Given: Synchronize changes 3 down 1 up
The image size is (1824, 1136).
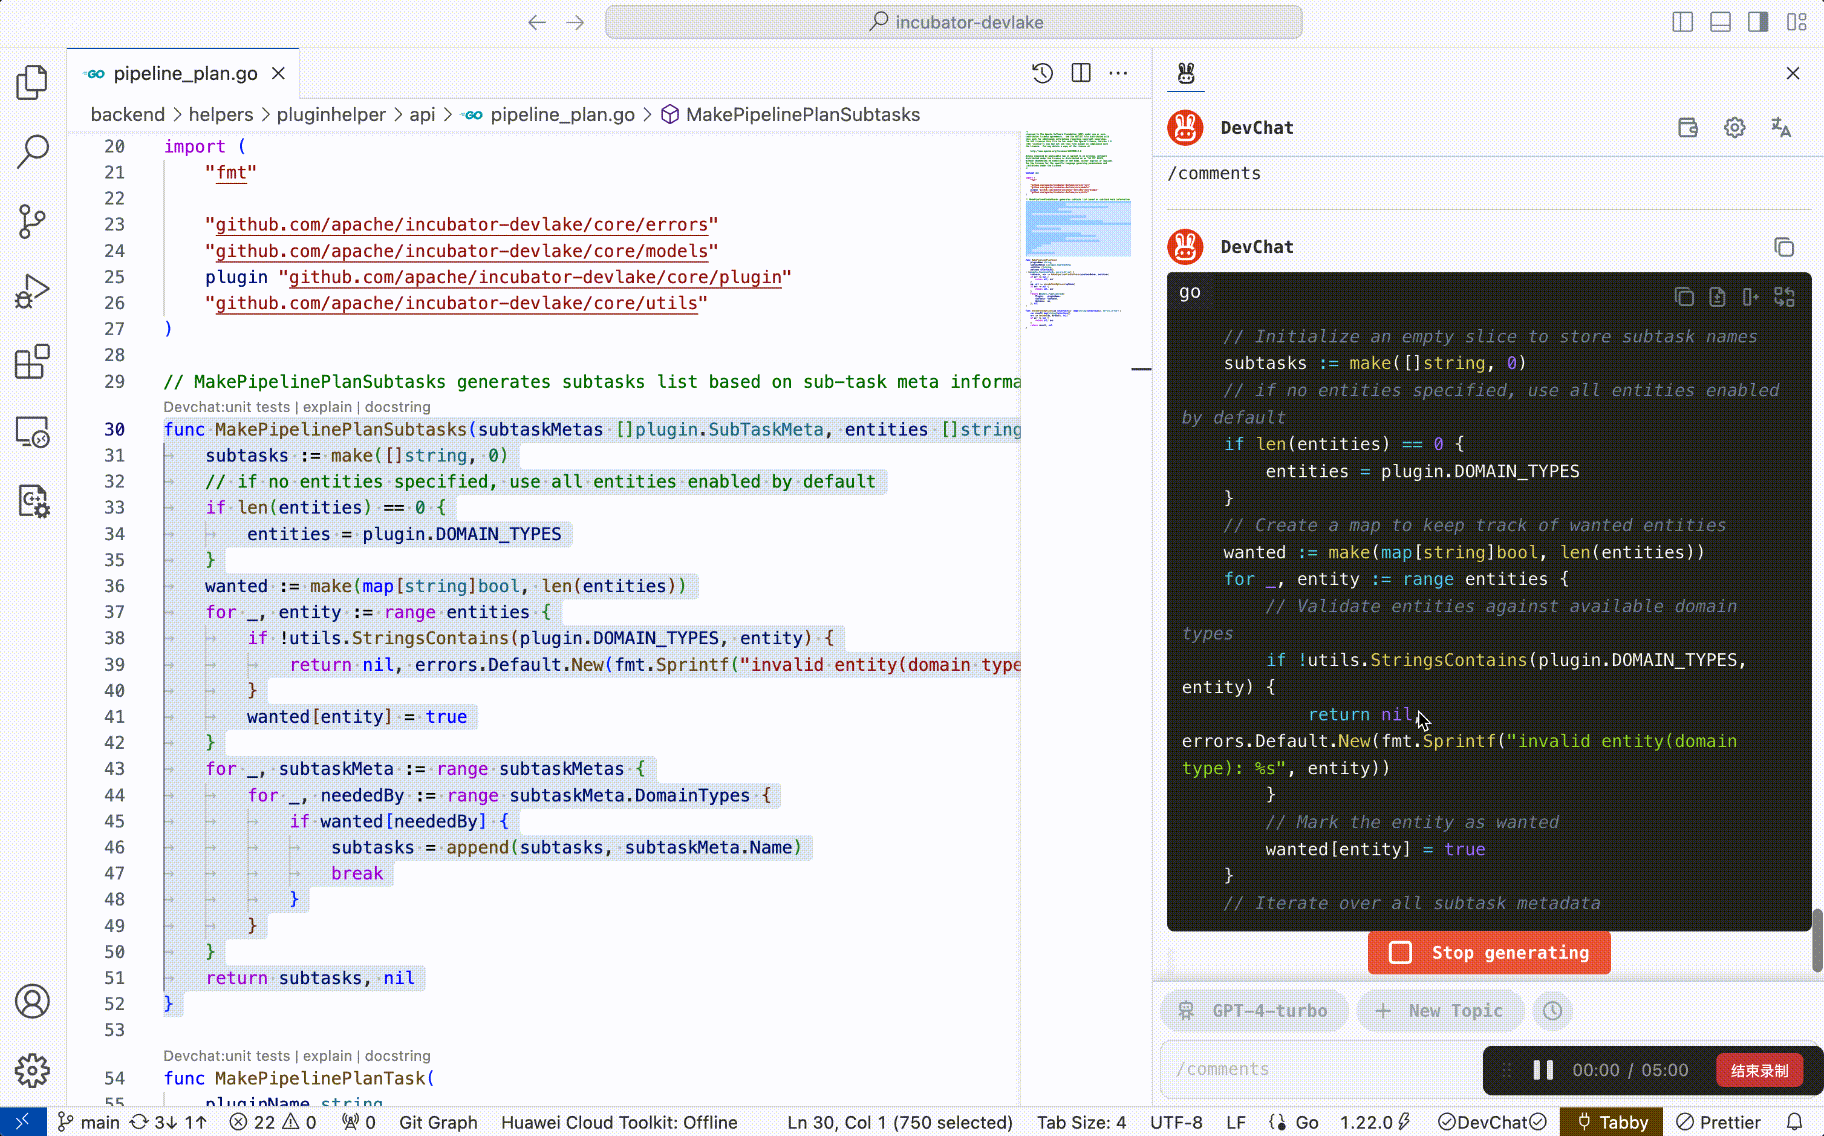Looking at the screenshot, I should pyautogui.click(x=169, y=1122).
